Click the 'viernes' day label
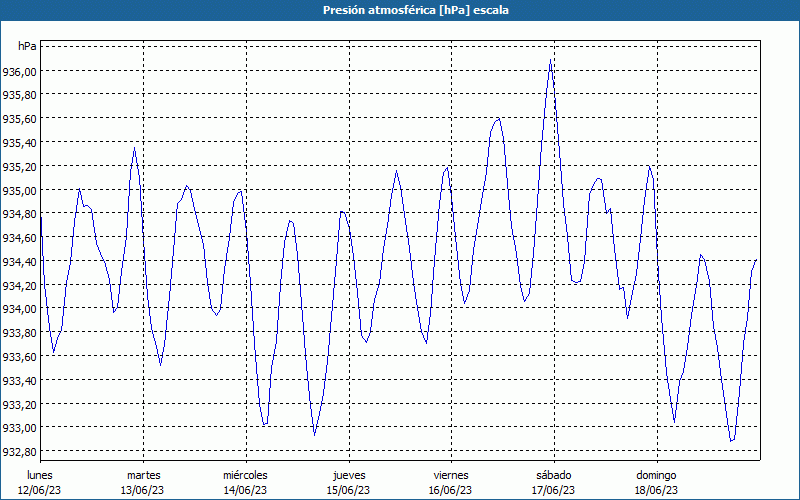This screenshot has height=500, width=800. 451,475
